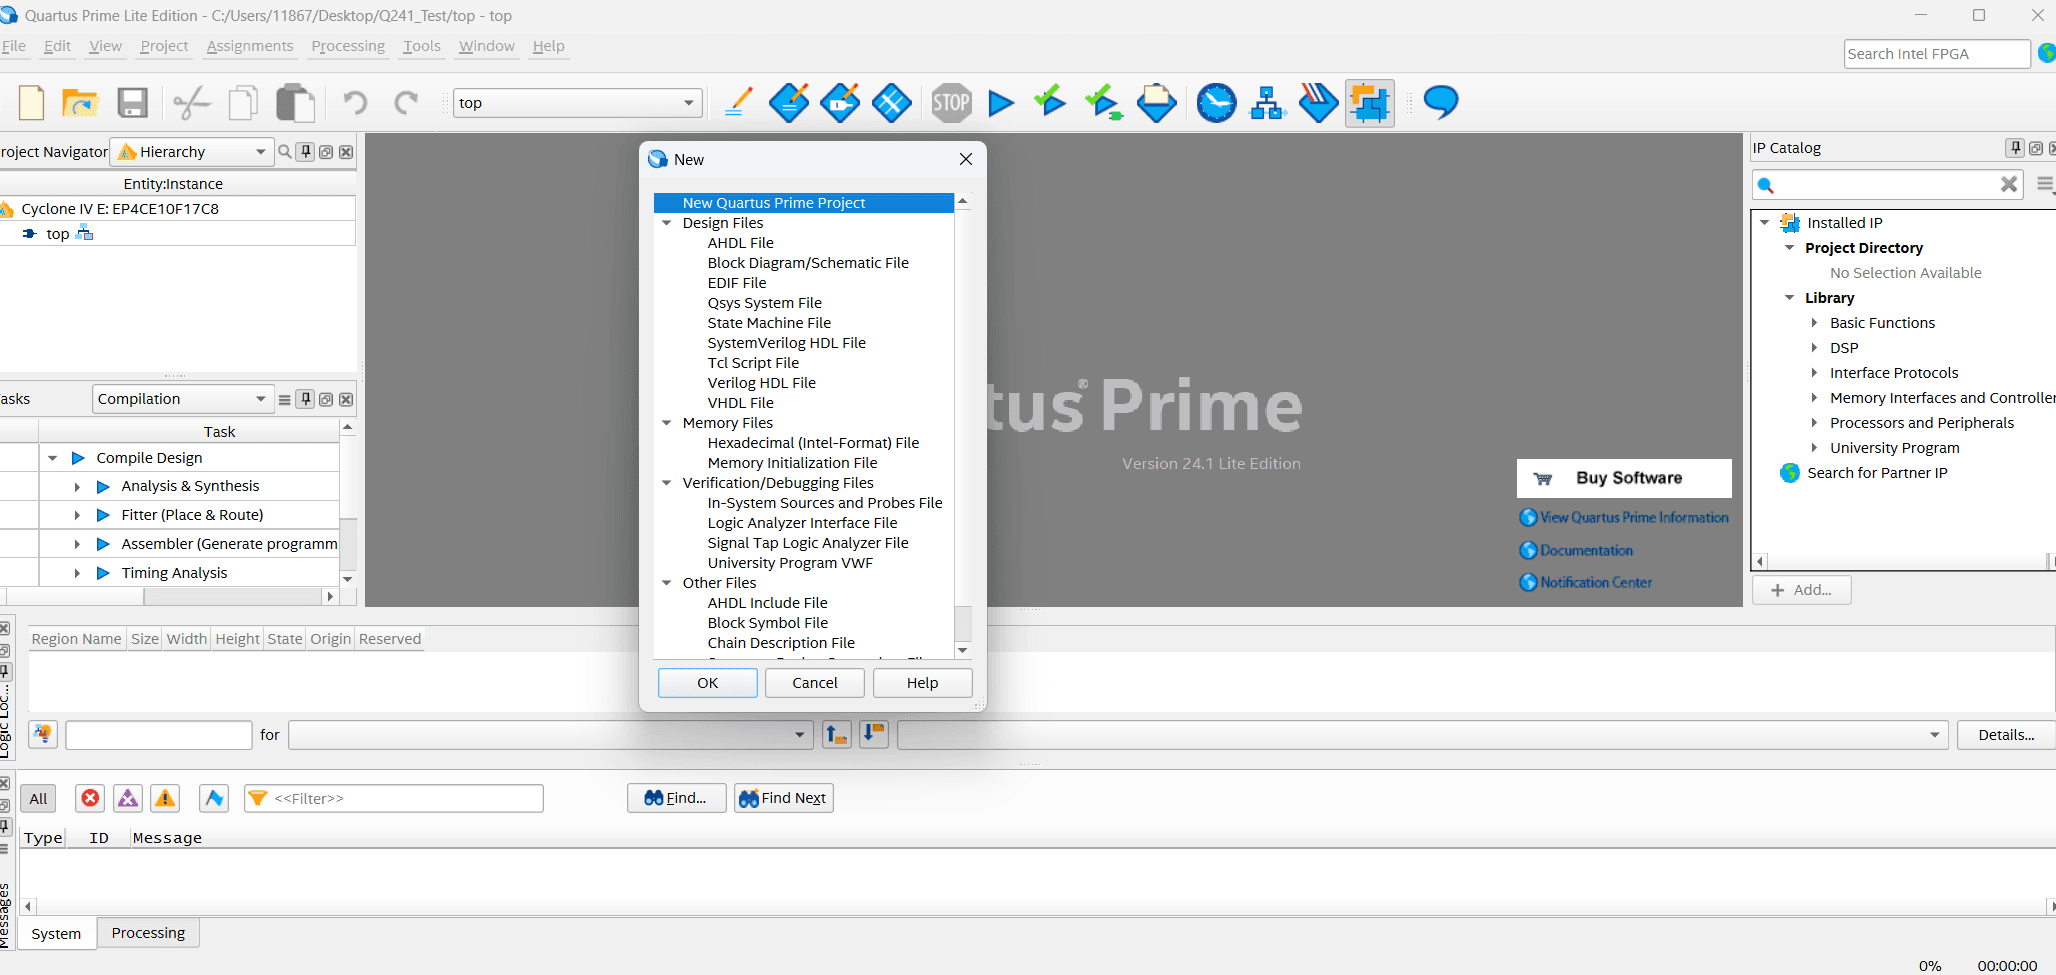This screenshot has height=975, width=2056.
Task: Open the Documentation link
Action: (1586, 551)
